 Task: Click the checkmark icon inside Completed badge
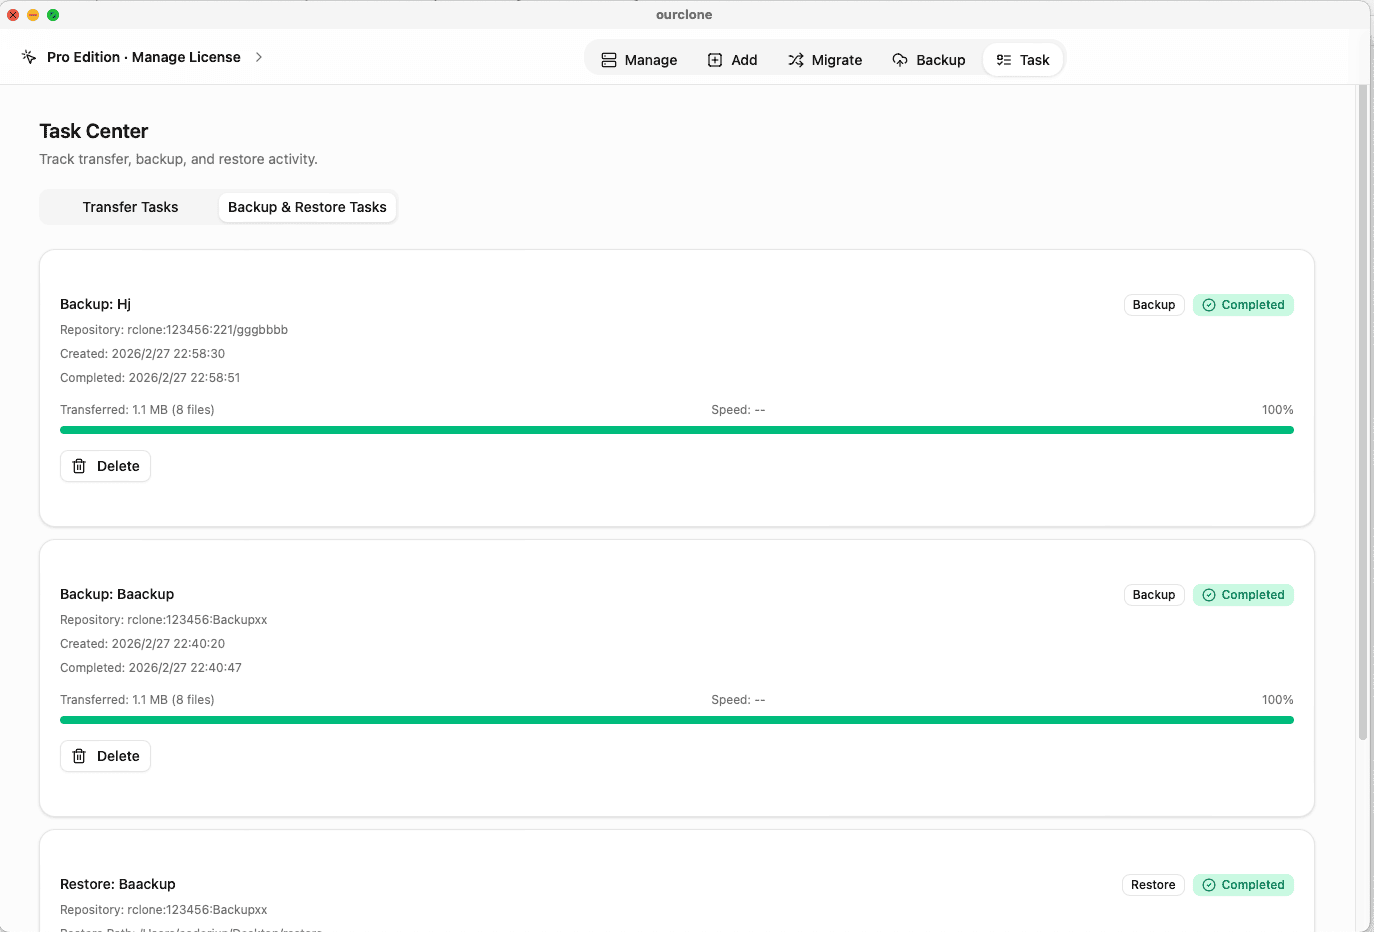1209,305
